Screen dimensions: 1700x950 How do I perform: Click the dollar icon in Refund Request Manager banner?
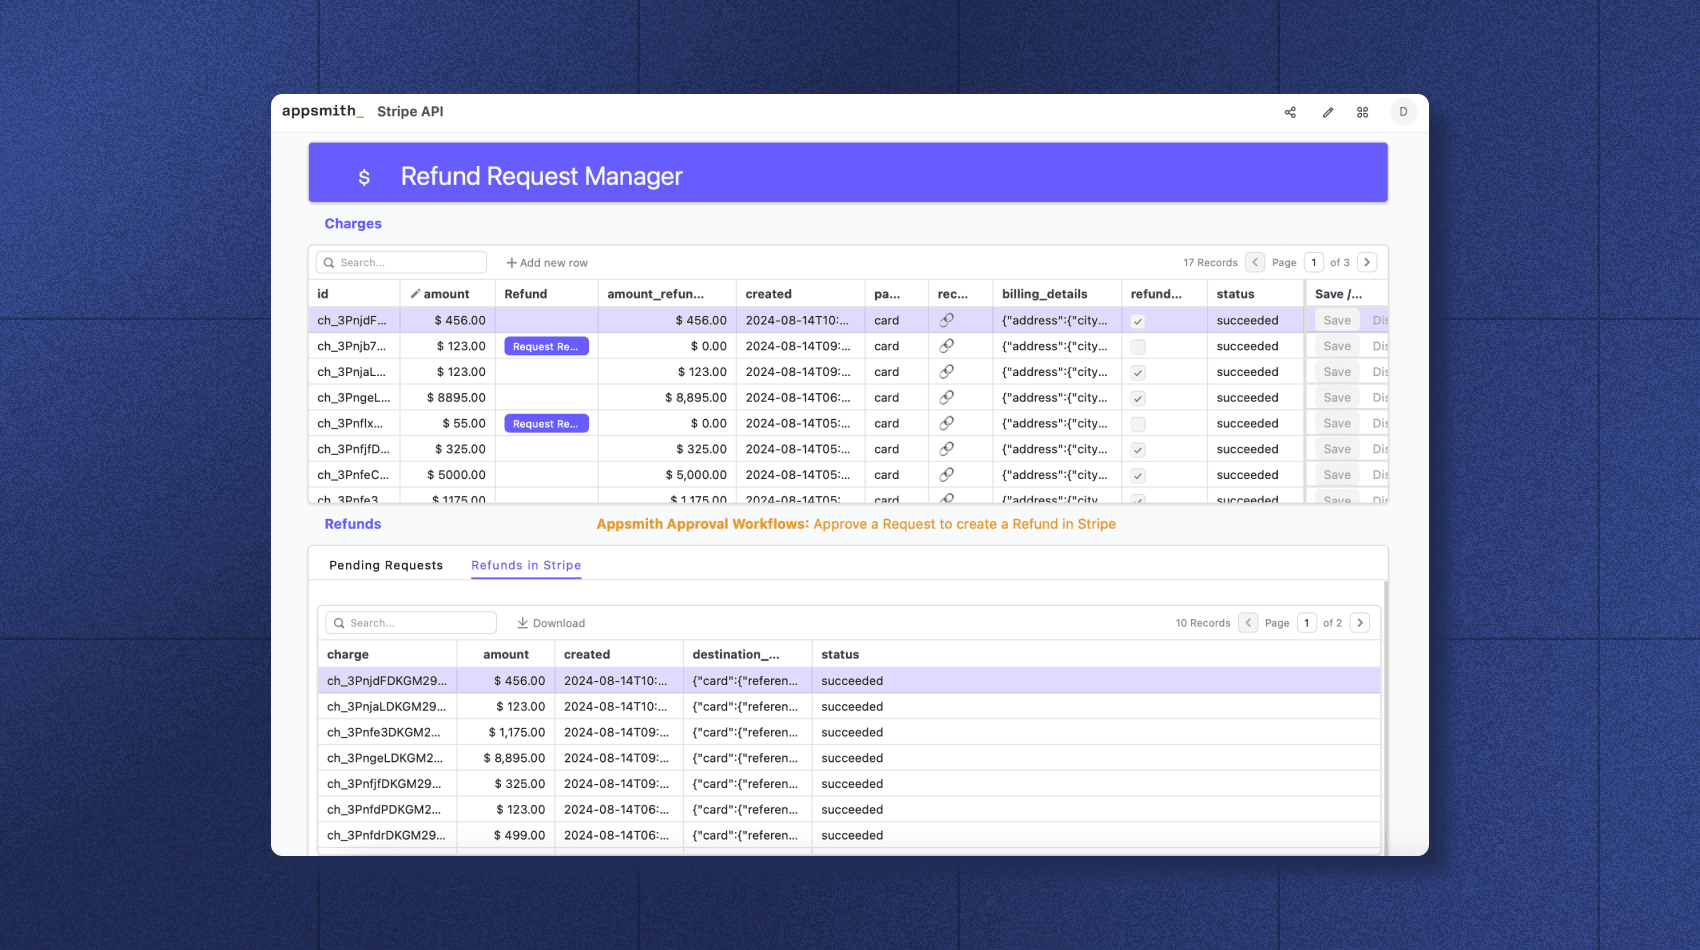click(x=364, y=176)
